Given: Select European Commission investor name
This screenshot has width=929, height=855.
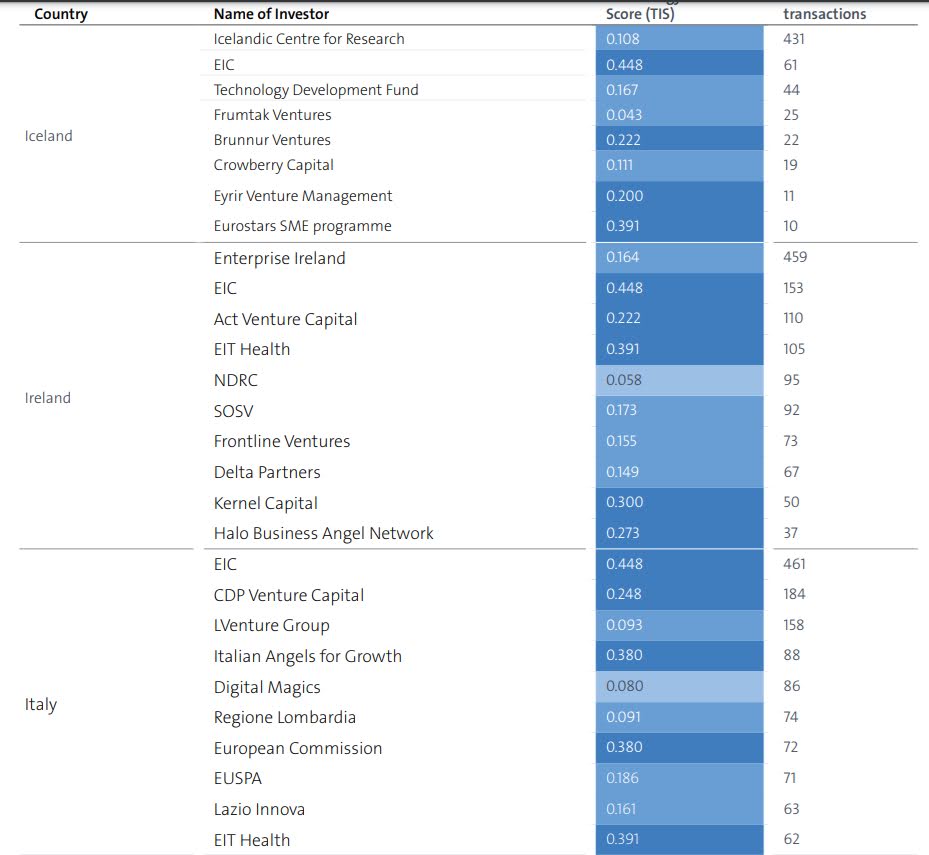Looking at the screenshot, I should click(x=298, y=749).
